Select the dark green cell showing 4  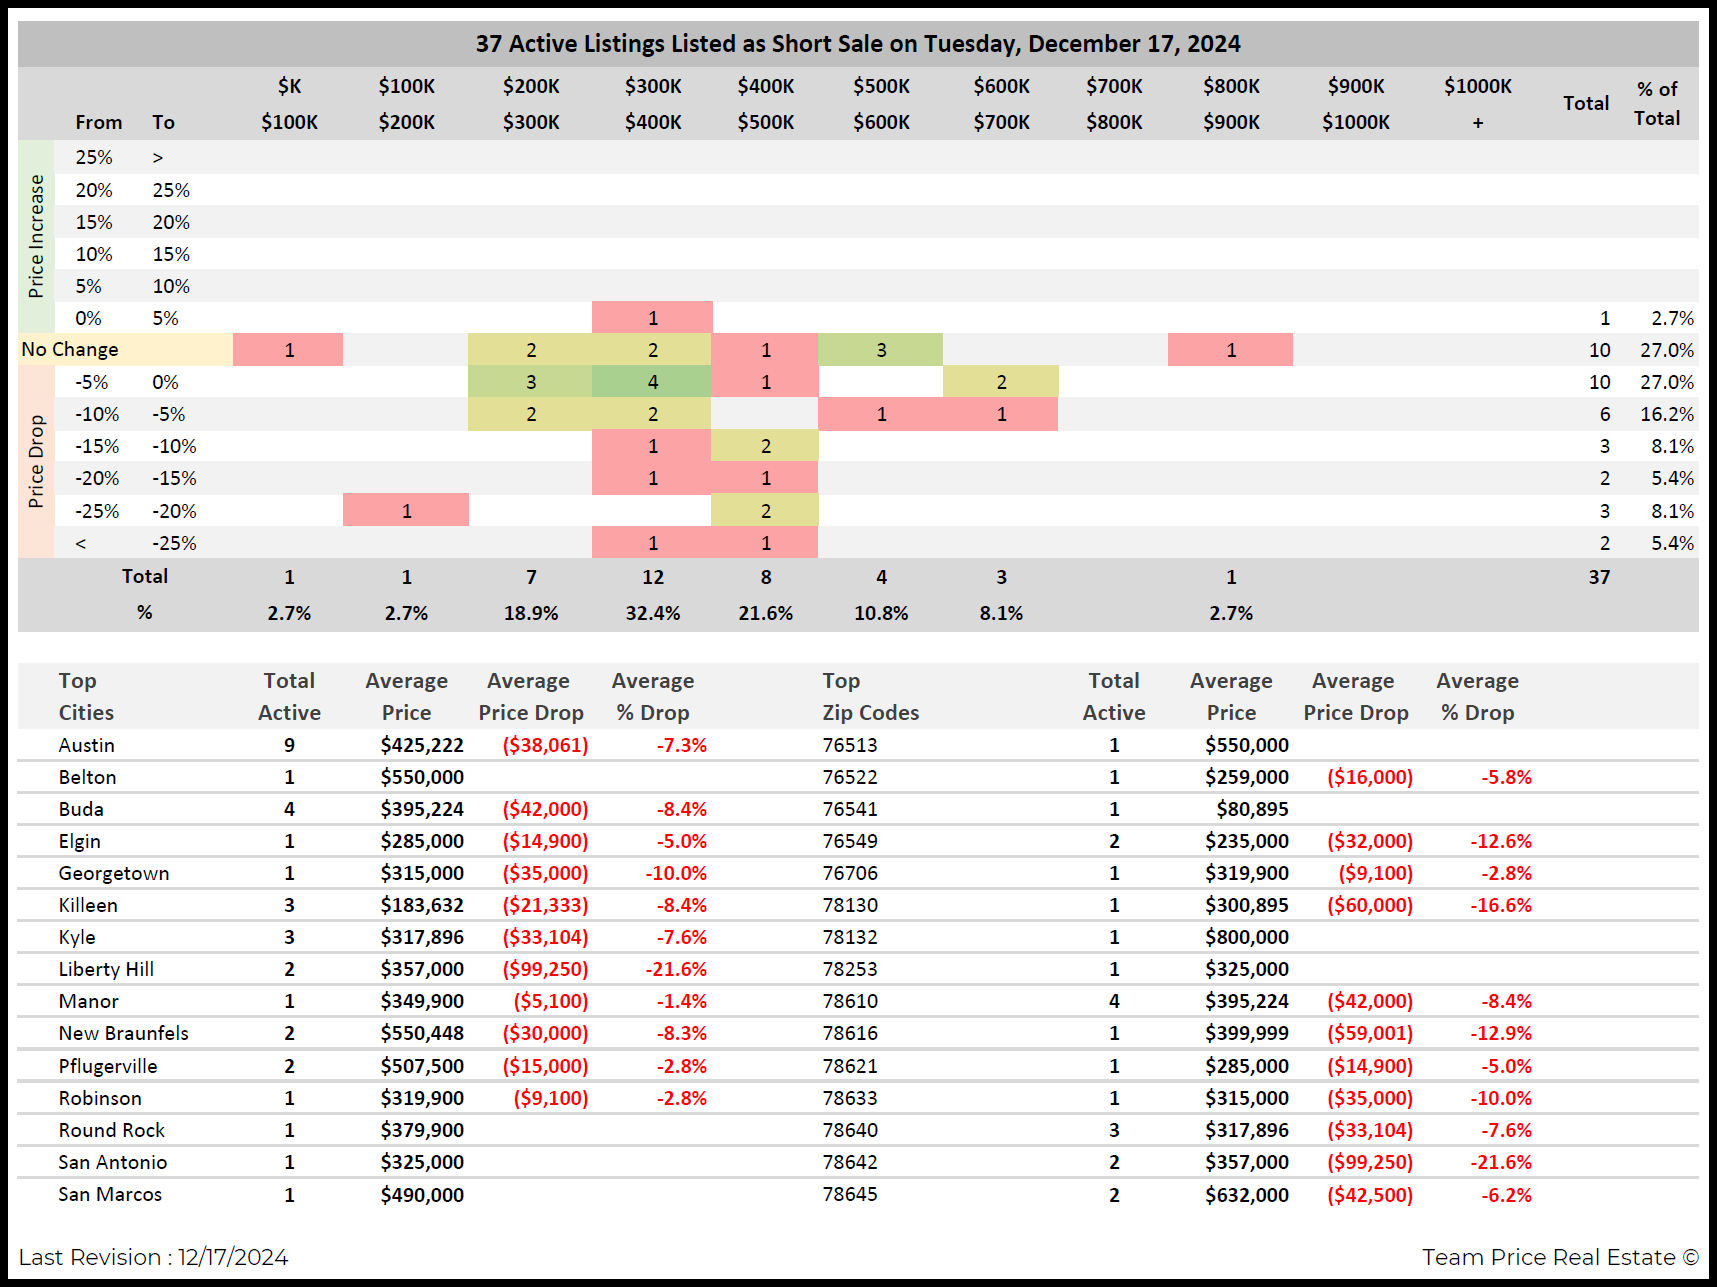tap(652, 382)
